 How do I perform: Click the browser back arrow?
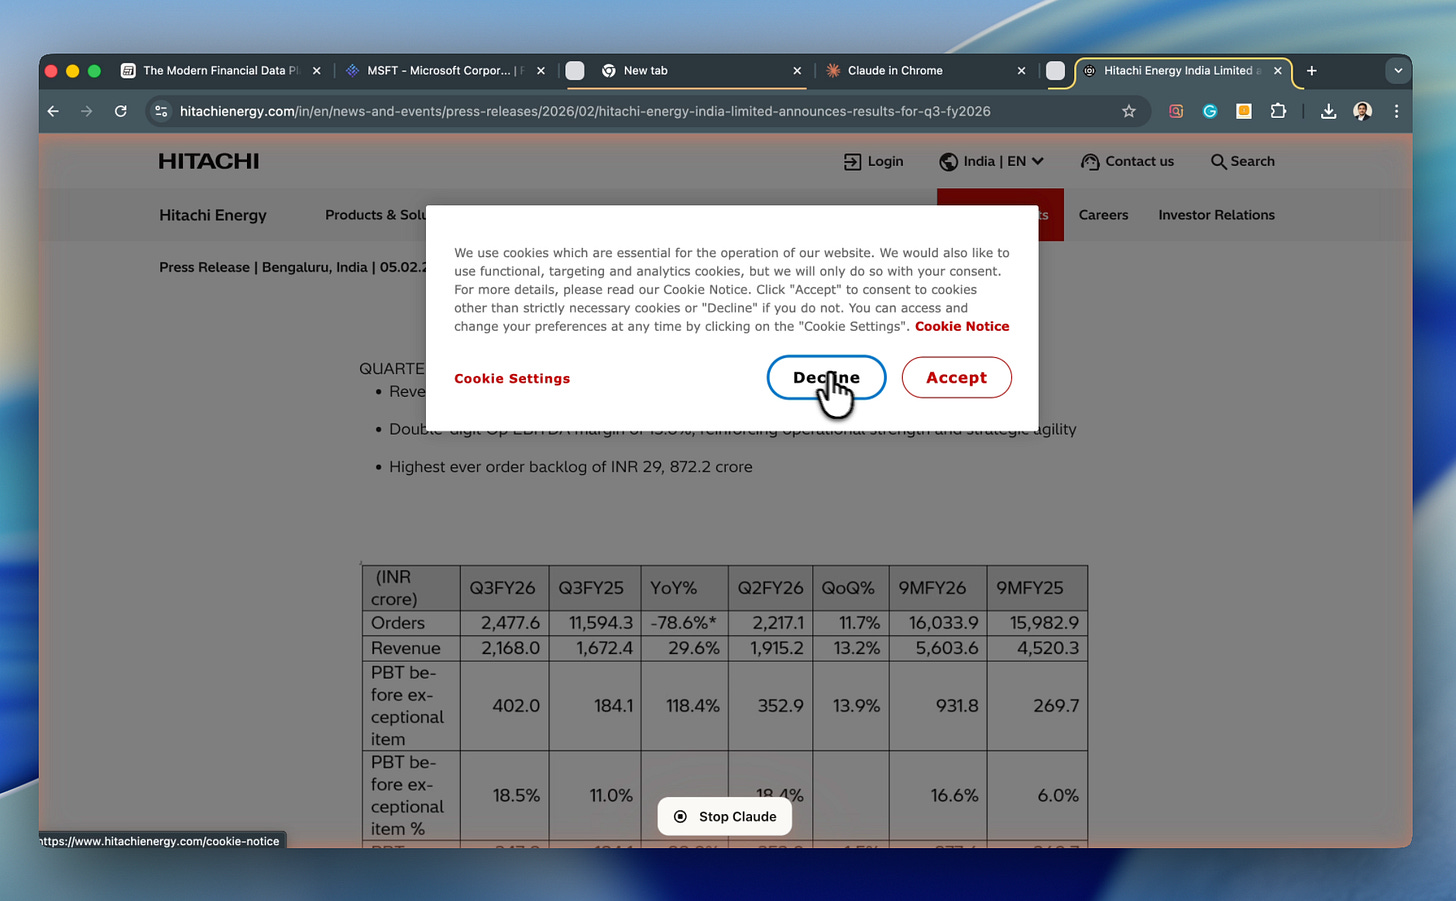(x=53, y=111)
